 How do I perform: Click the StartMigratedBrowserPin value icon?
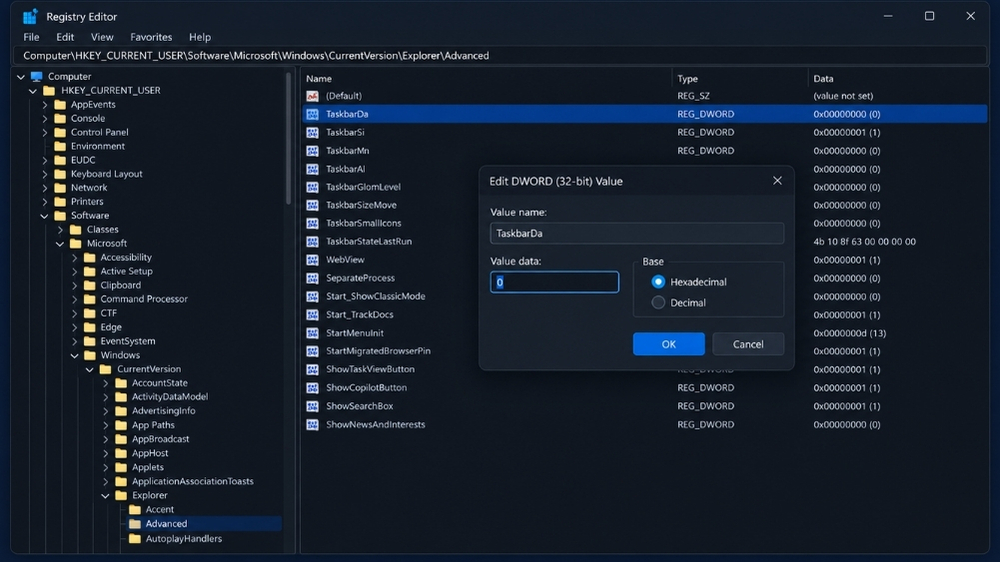pyautogui.click(x=312, y=351)
